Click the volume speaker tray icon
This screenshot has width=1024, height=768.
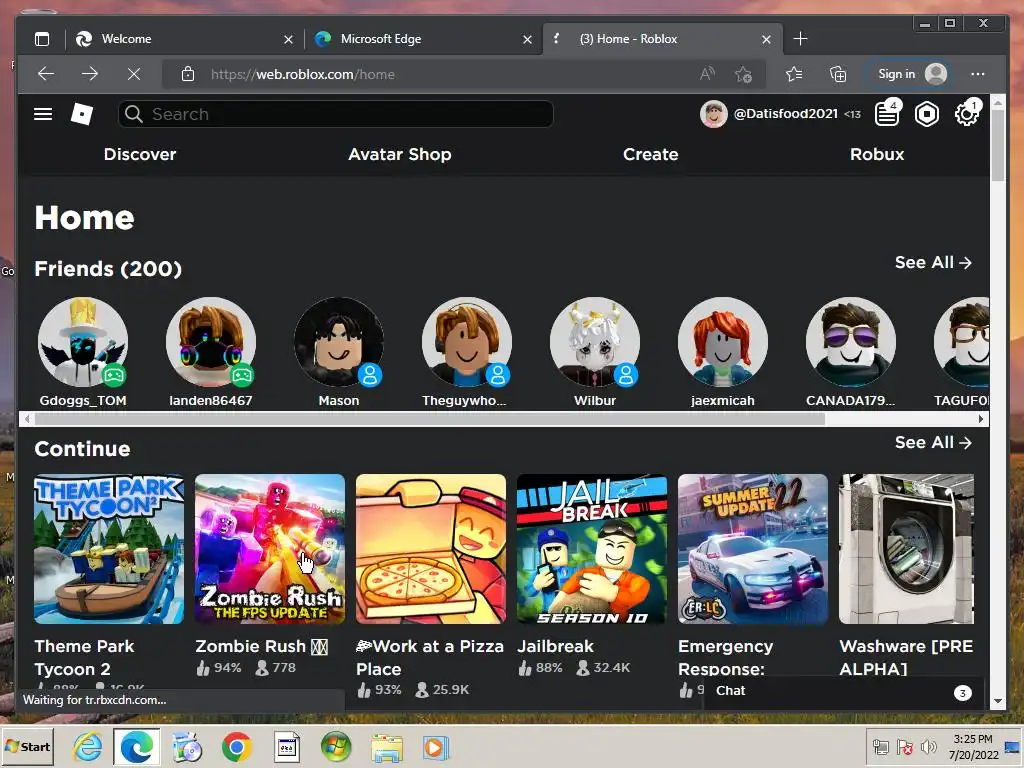point(928,746)
